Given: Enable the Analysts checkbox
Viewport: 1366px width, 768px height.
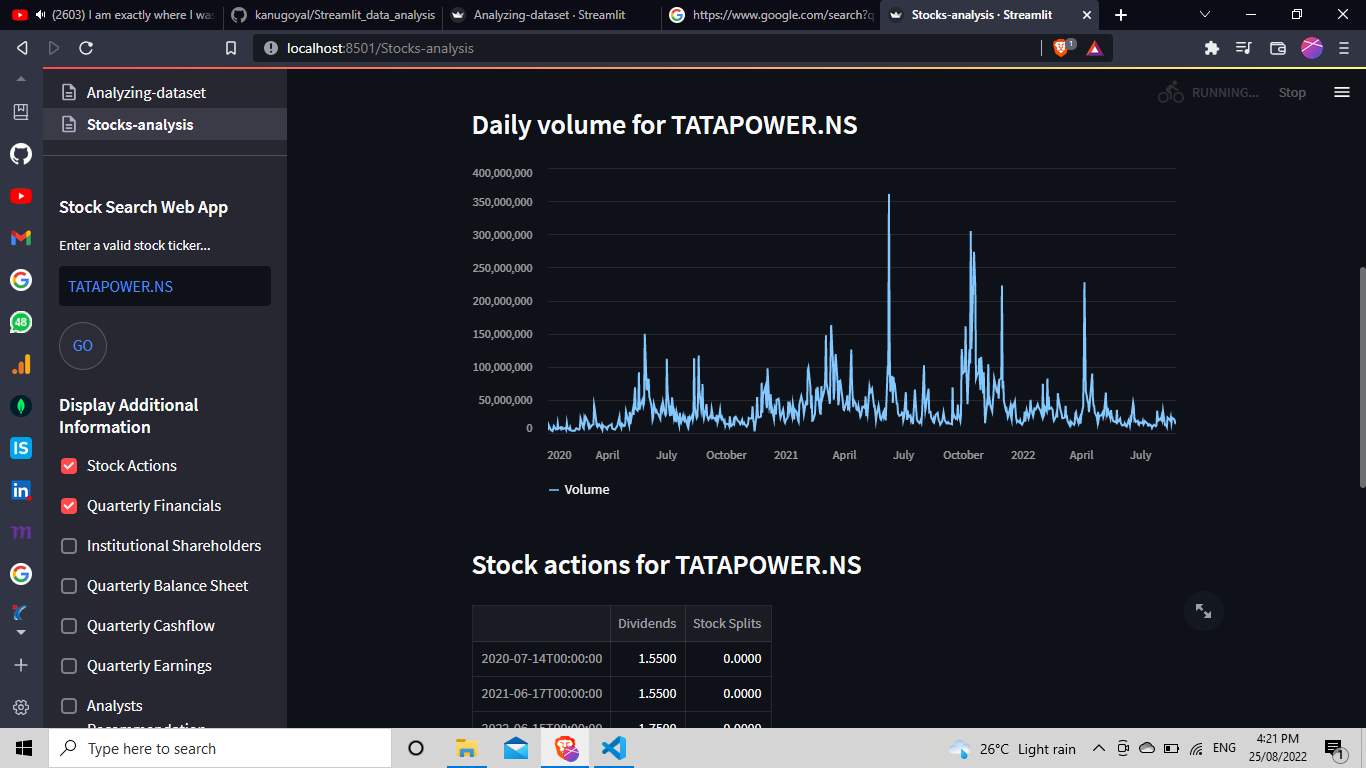Looking at the screenshot, I should pos(69,706).
